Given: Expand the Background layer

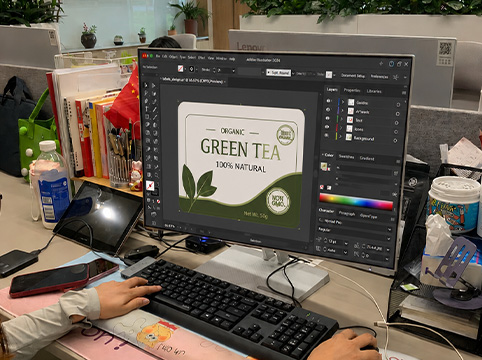Looking at the screenshot, I should [x=340, y=137].
